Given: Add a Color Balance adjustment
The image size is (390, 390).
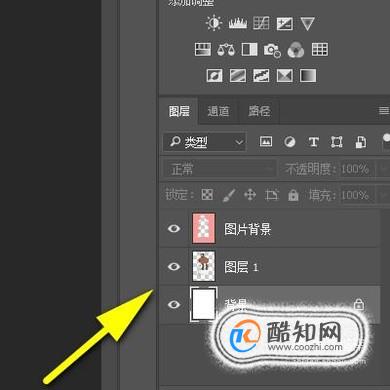Looking at the screenshot, I should click(x=226, y=50).
